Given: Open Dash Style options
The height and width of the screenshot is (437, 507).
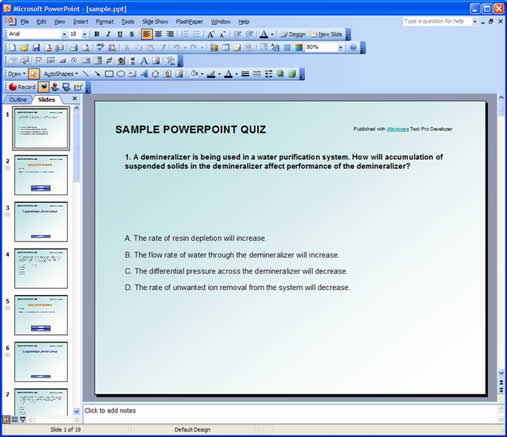Looking at the screenshot, I should tap(257, 74).
